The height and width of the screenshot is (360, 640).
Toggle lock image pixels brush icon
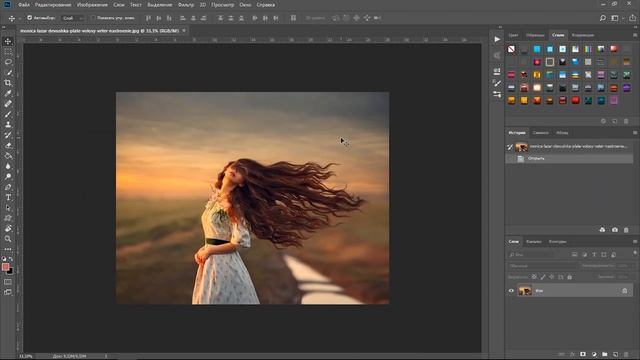click(543, 277)
